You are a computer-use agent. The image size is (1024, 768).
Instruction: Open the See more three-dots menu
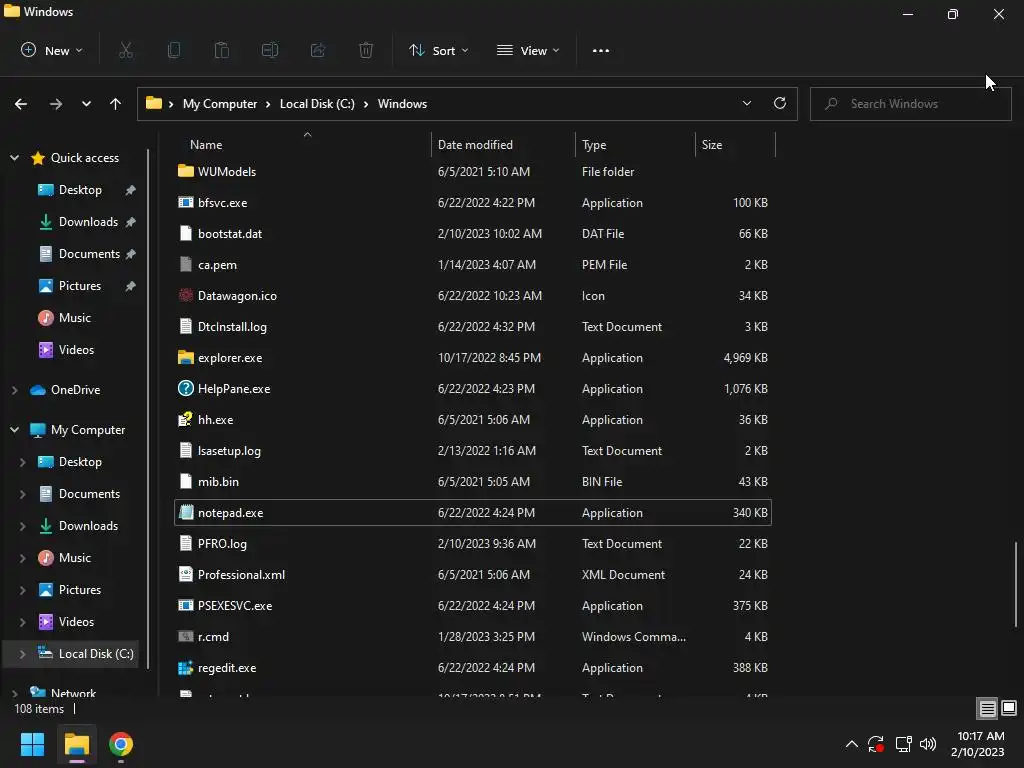point(601,50)
